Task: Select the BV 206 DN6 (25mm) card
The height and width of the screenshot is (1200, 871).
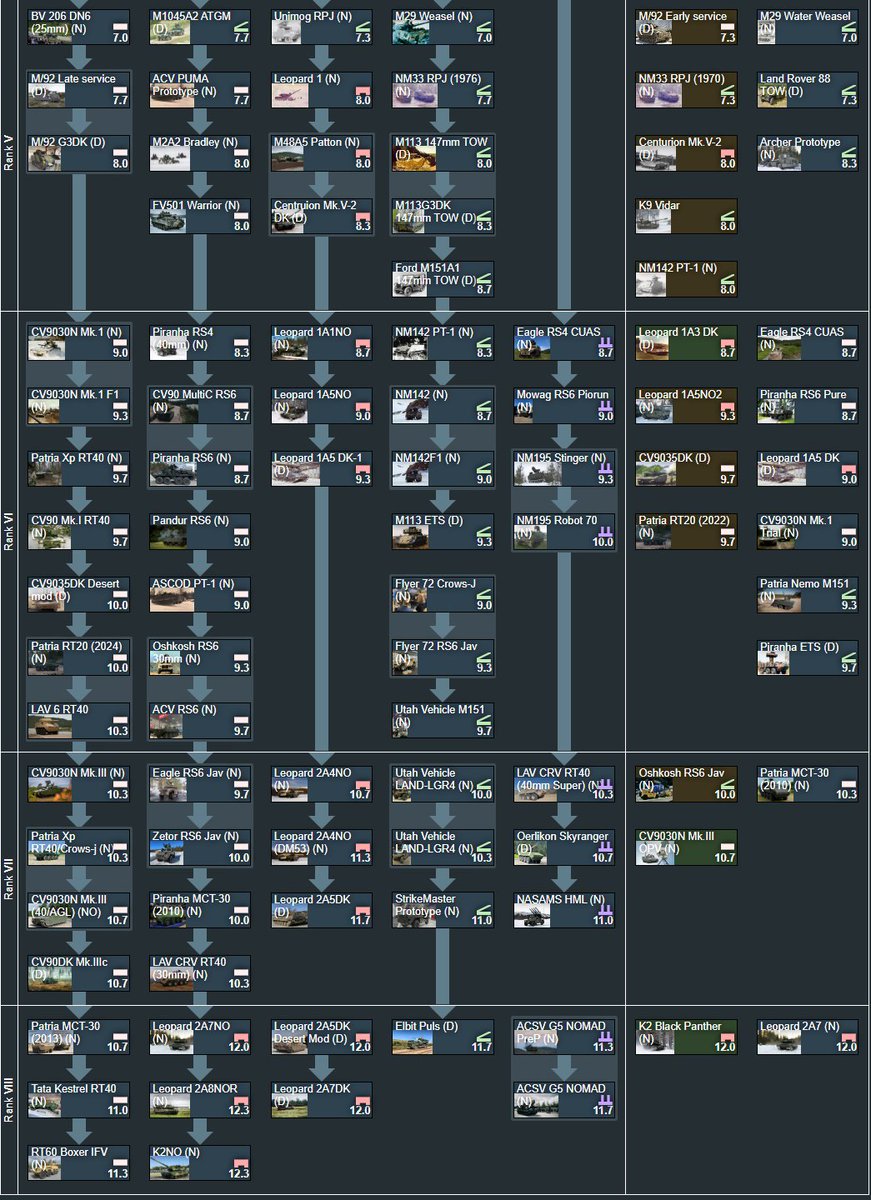Action: click(x=79, y=27)
